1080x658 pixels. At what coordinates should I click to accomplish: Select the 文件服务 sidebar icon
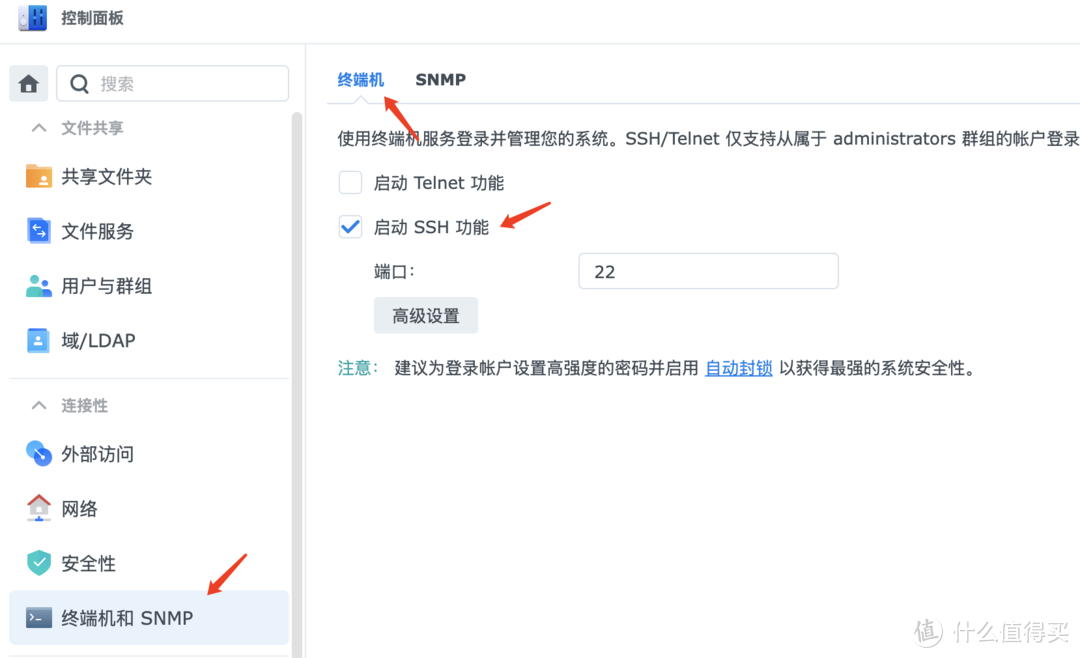[37, 231]
